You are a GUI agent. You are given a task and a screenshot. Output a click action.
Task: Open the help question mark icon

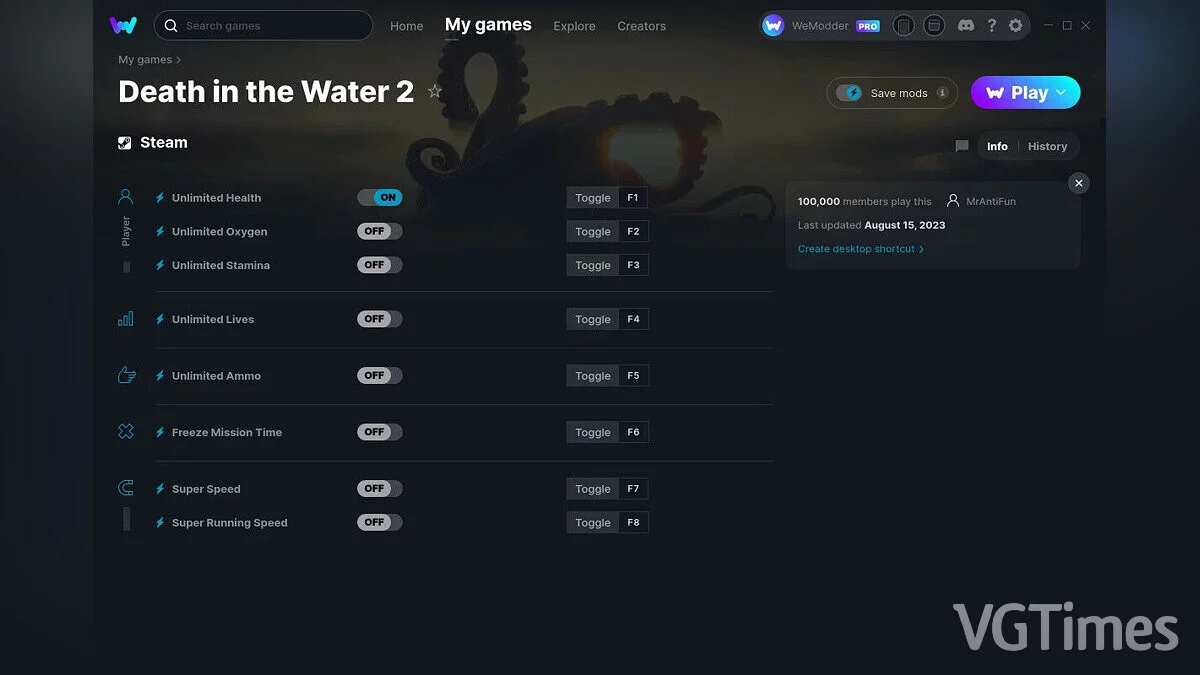[991, 26]
